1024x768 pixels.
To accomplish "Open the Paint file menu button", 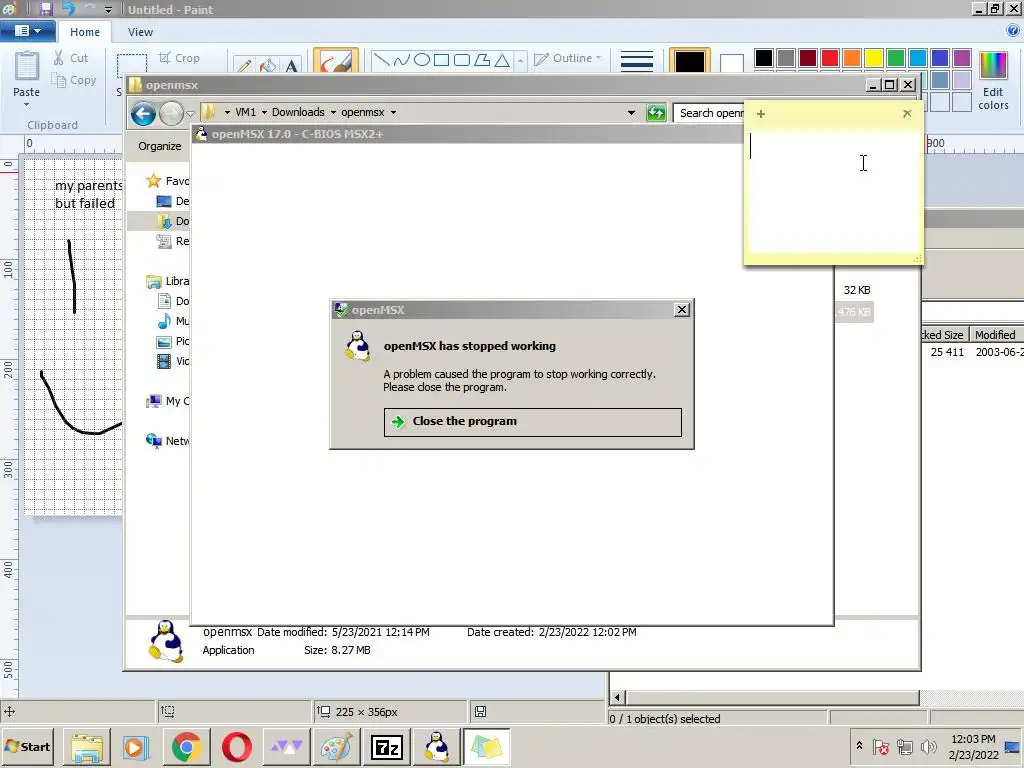I will 27,31.
